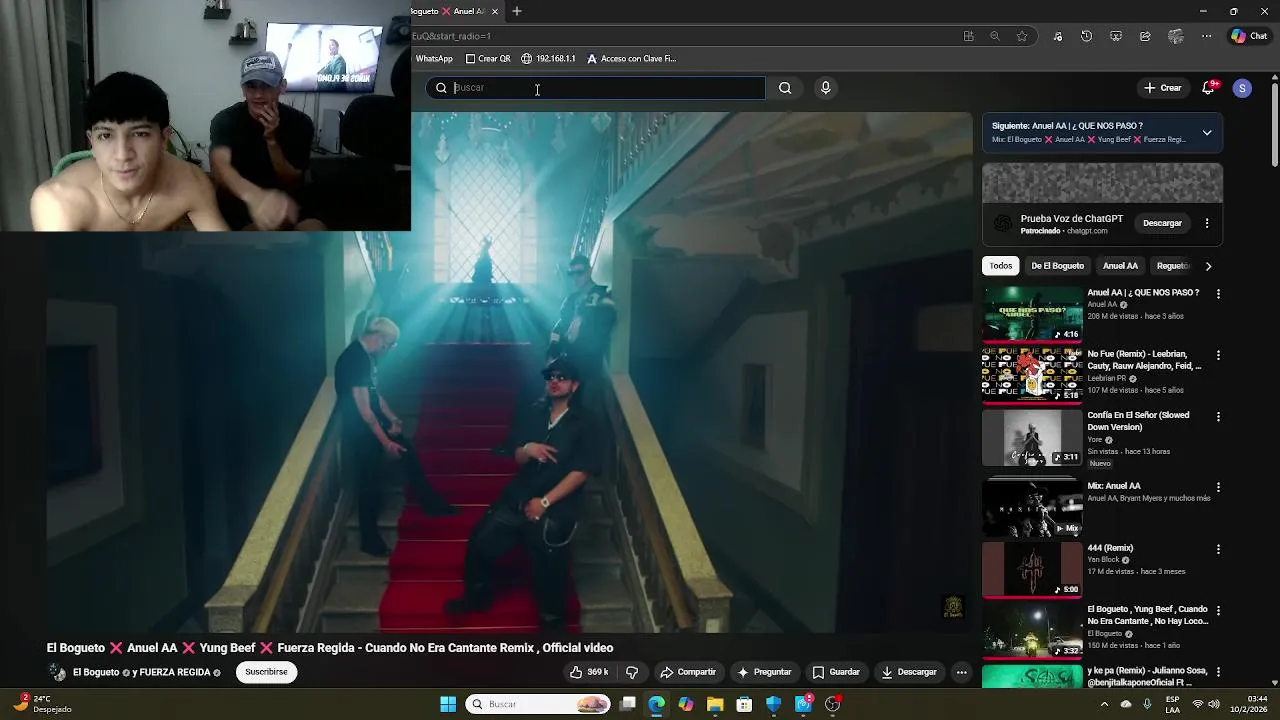The image size is (1280, 720).
Task: Show more filter chips with right arrow
Action: click(x=1208, y=266)
